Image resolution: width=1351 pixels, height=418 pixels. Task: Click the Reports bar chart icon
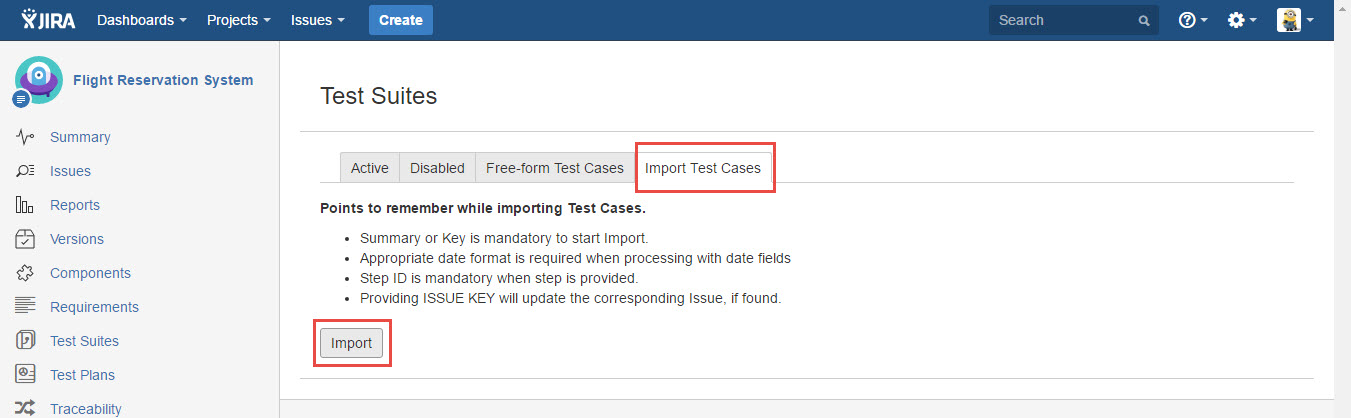coord(26,205)
